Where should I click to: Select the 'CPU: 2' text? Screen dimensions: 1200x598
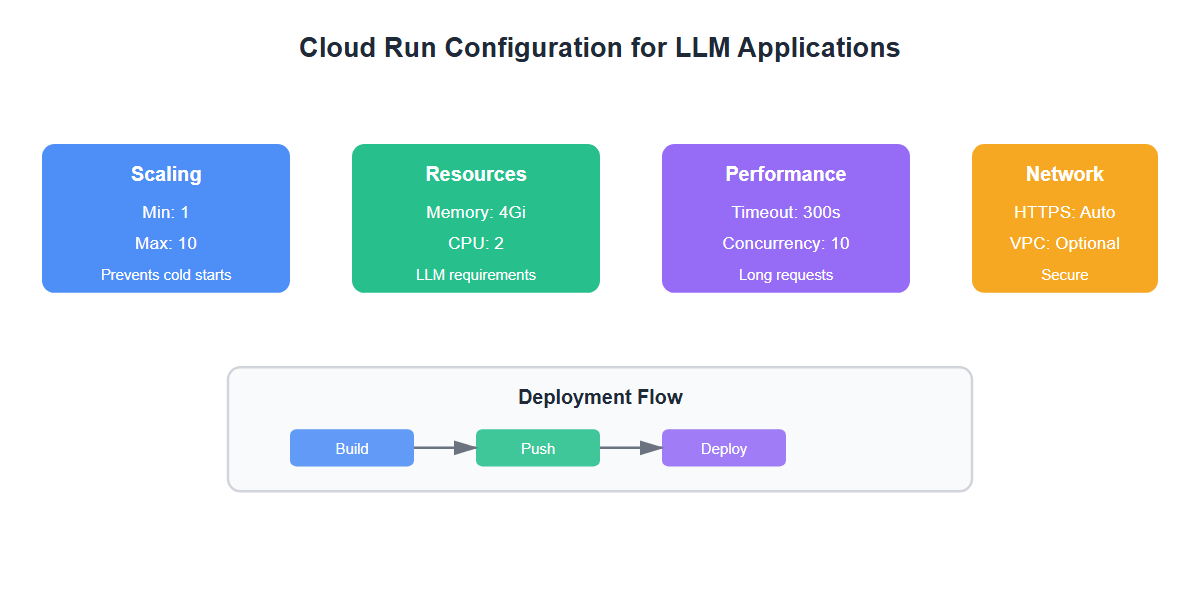click(x=476, y=243)
